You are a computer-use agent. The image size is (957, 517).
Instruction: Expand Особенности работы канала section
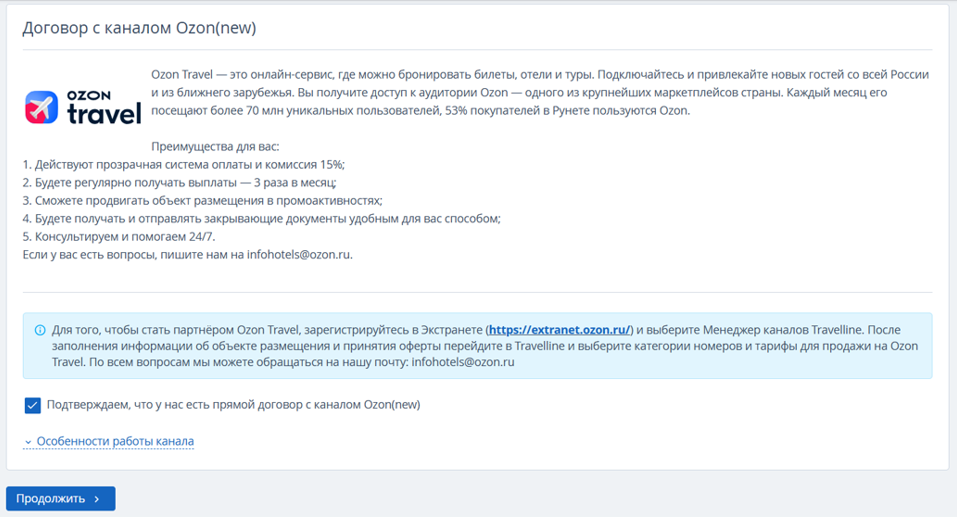pos(109,441)
